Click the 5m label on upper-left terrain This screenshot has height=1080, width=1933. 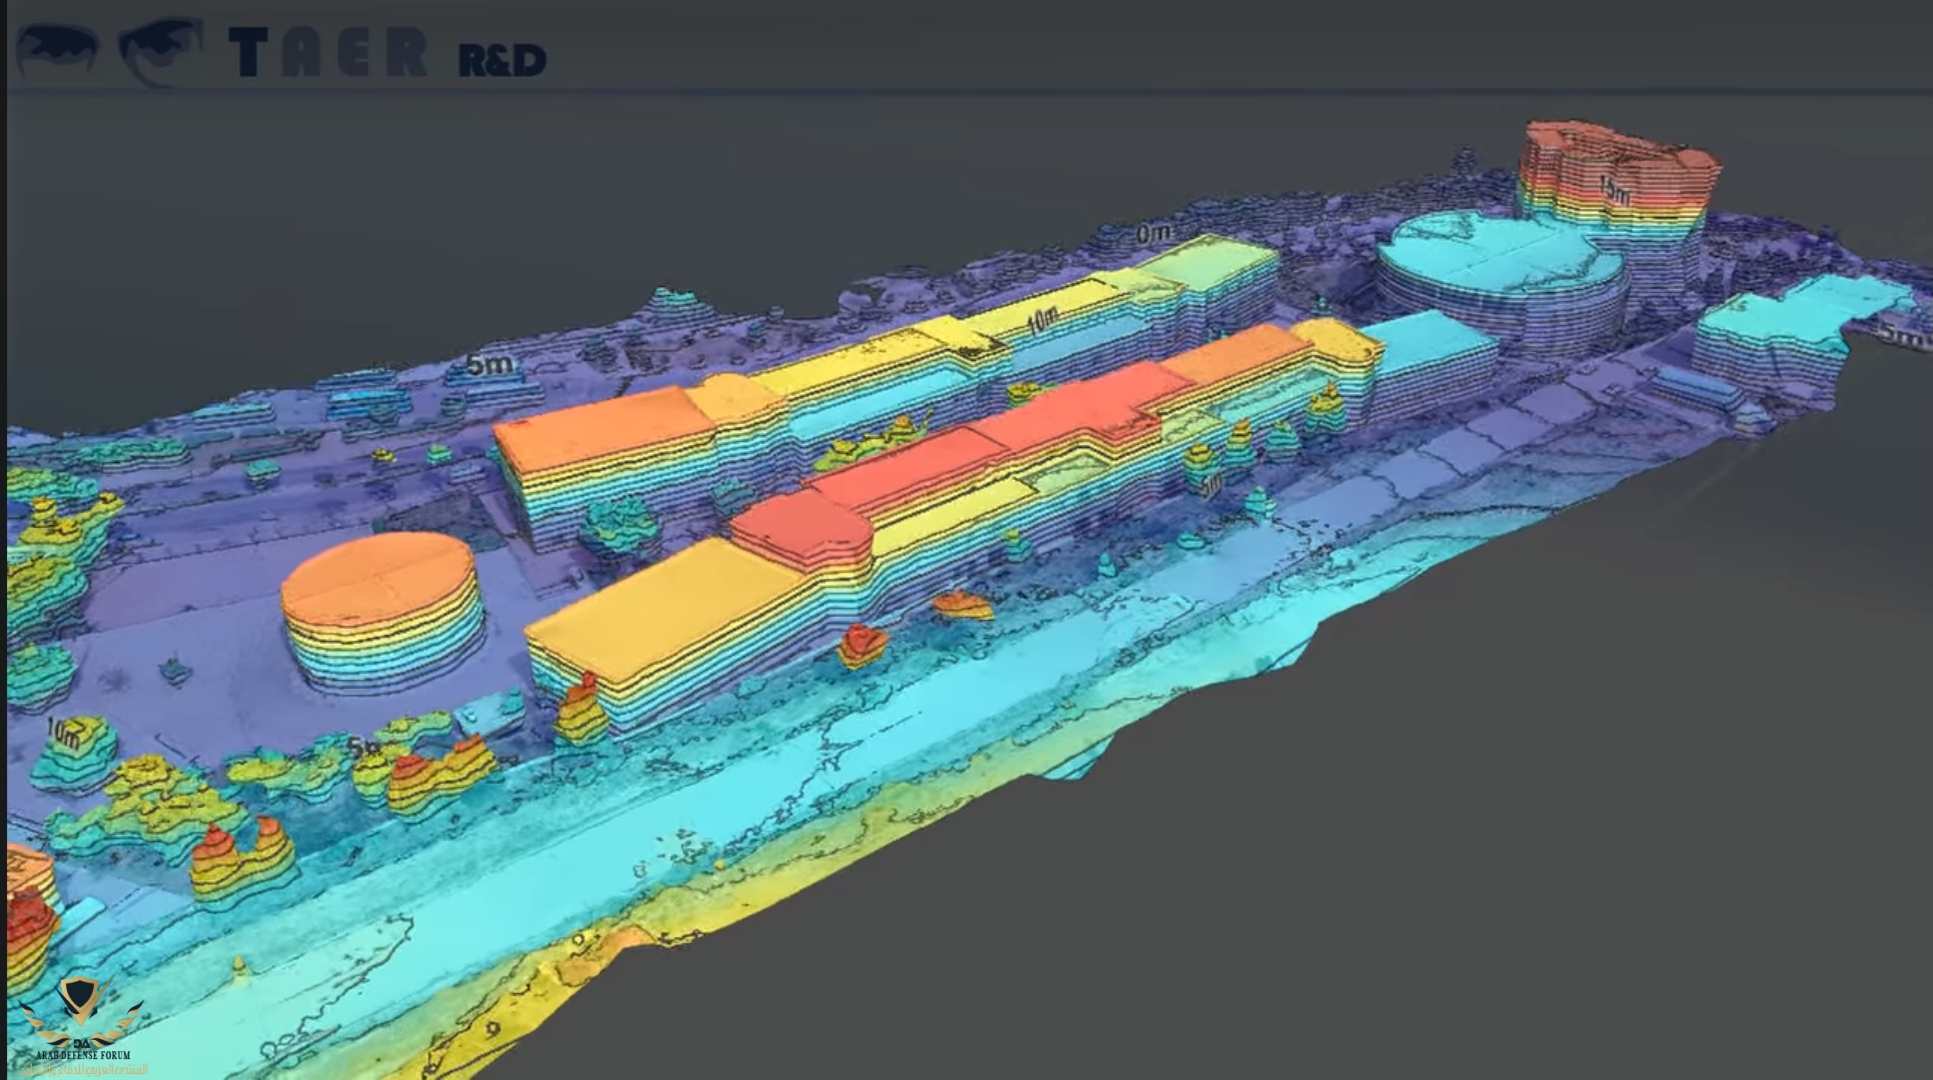(x=489, y=365)
